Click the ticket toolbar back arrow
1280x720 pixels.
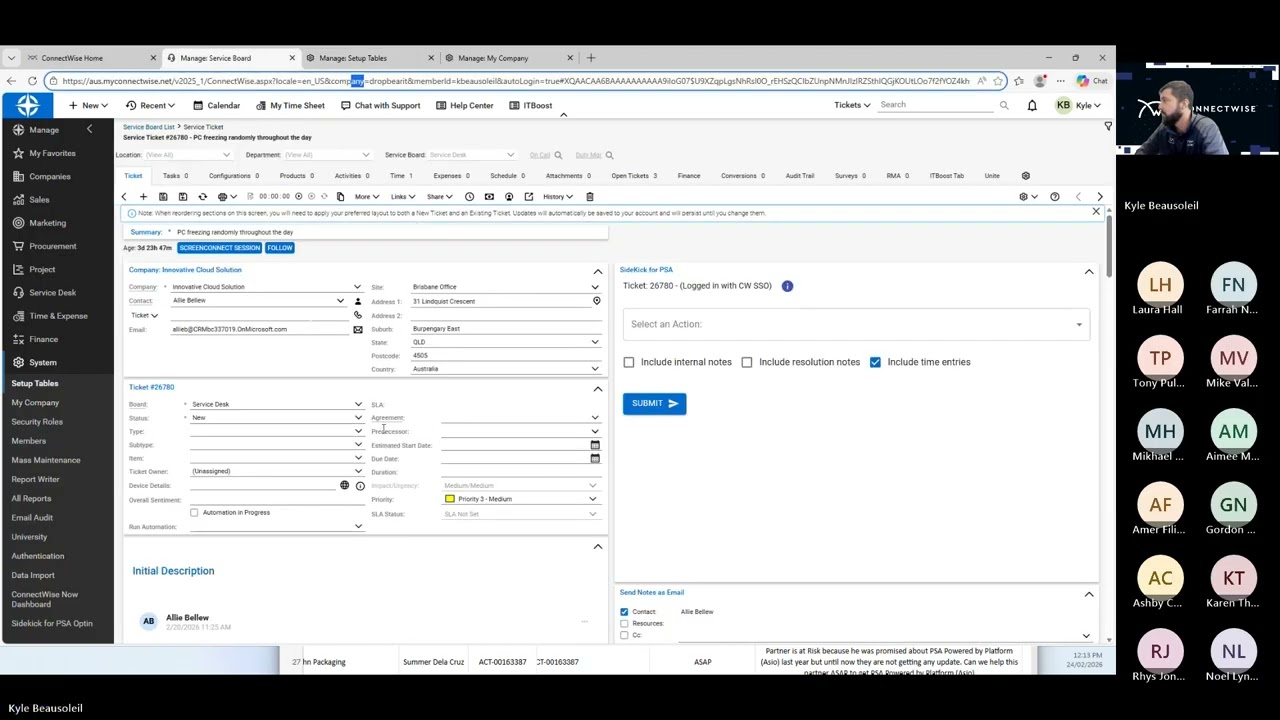point(124,197)
